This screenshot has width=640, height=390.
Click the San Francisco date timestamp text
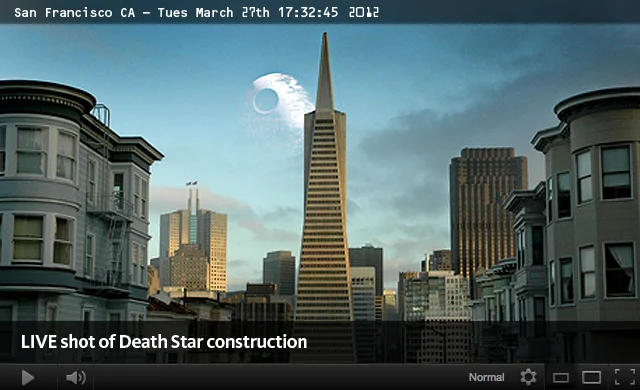[196, 13]
